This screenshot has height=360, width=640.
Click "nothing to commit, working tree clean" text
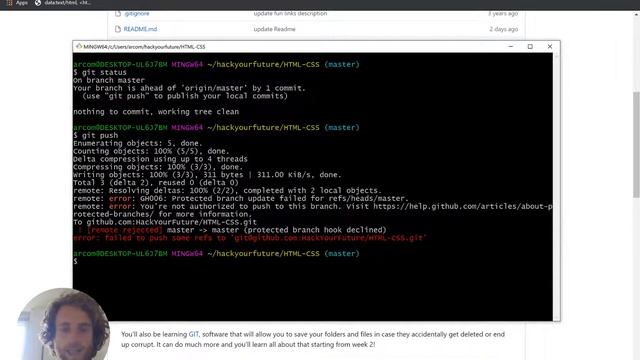click(x=156, y=112)
